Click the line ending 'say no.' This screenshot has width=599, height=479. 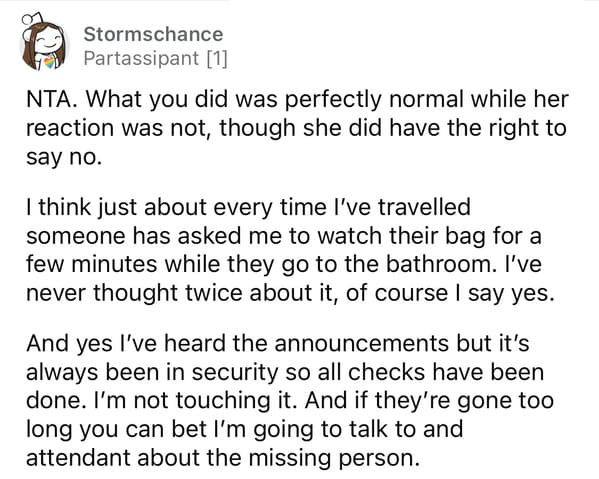click(x=64, y=157)
